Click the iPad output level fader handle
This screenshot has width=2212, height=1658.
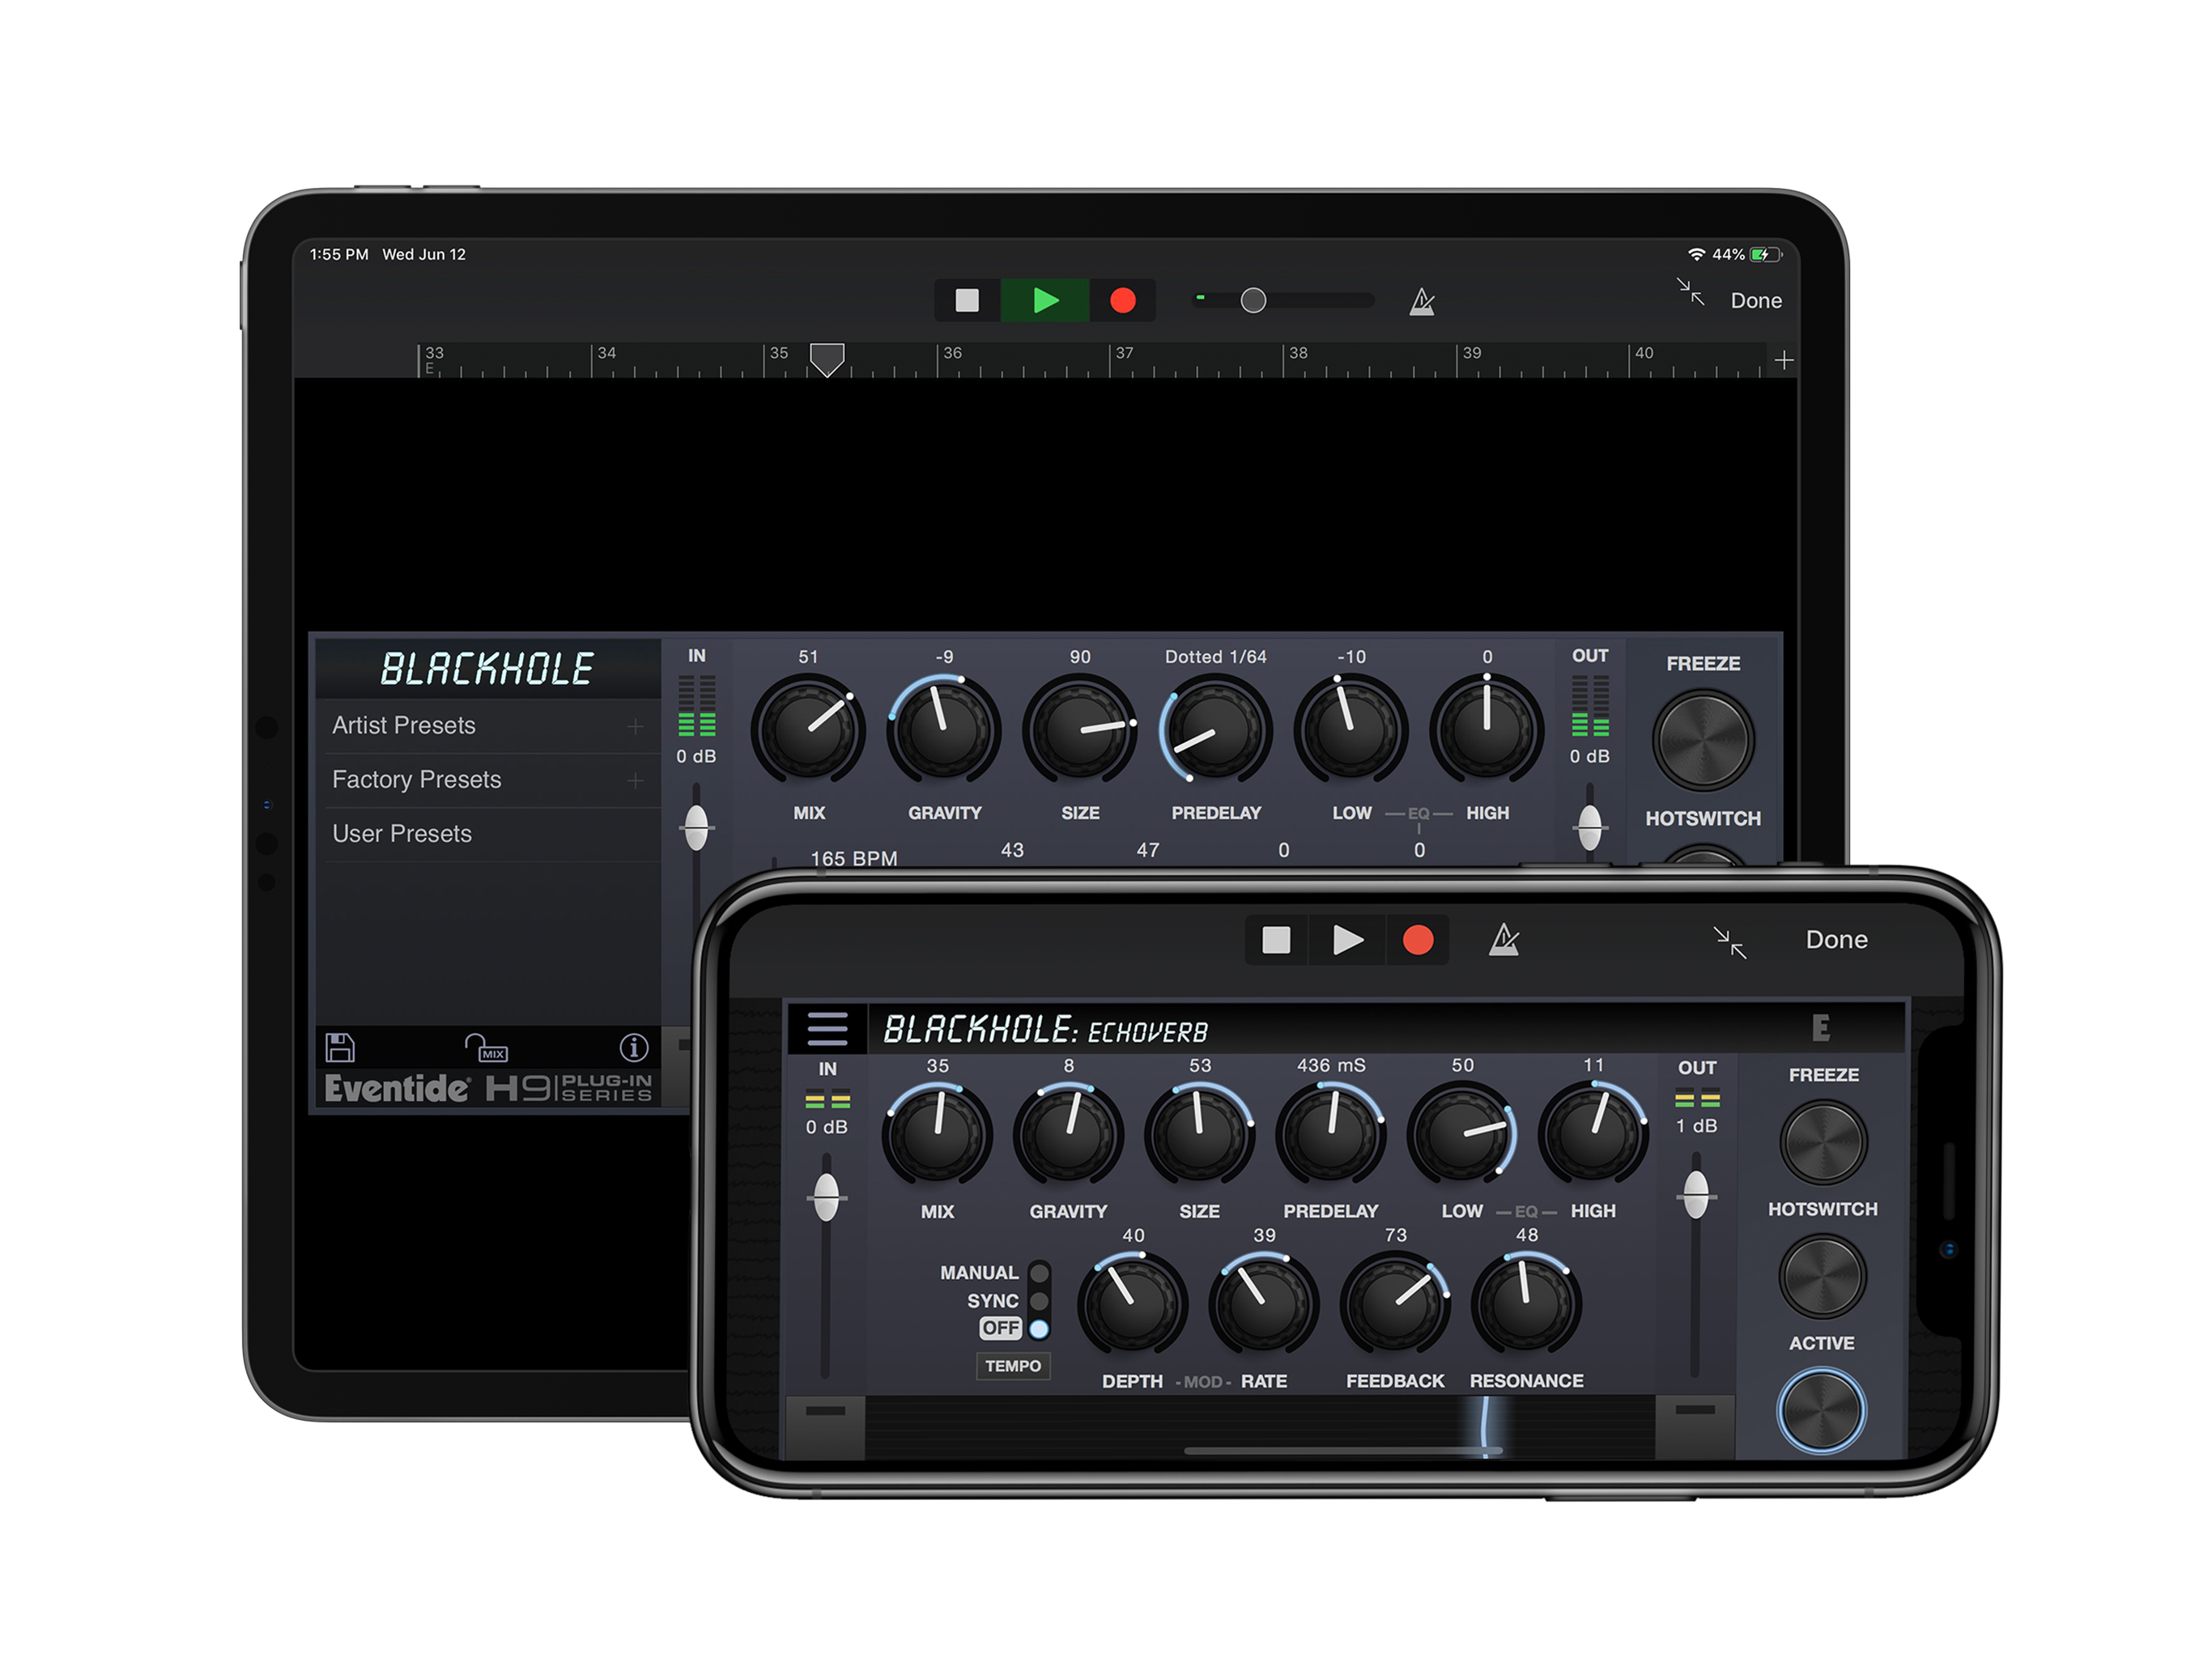pyautogui.click(x=1589, y=828)
